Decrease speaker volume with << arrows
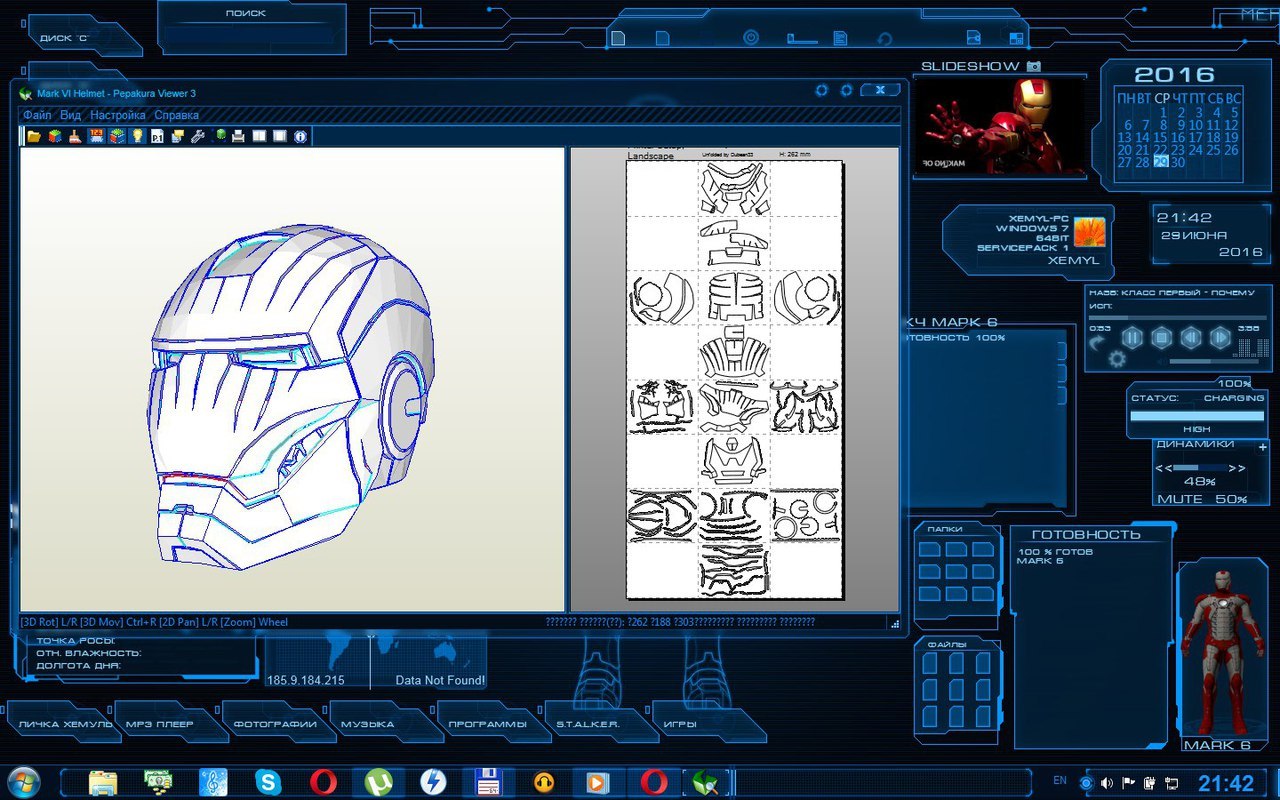 pos(1163,468)
